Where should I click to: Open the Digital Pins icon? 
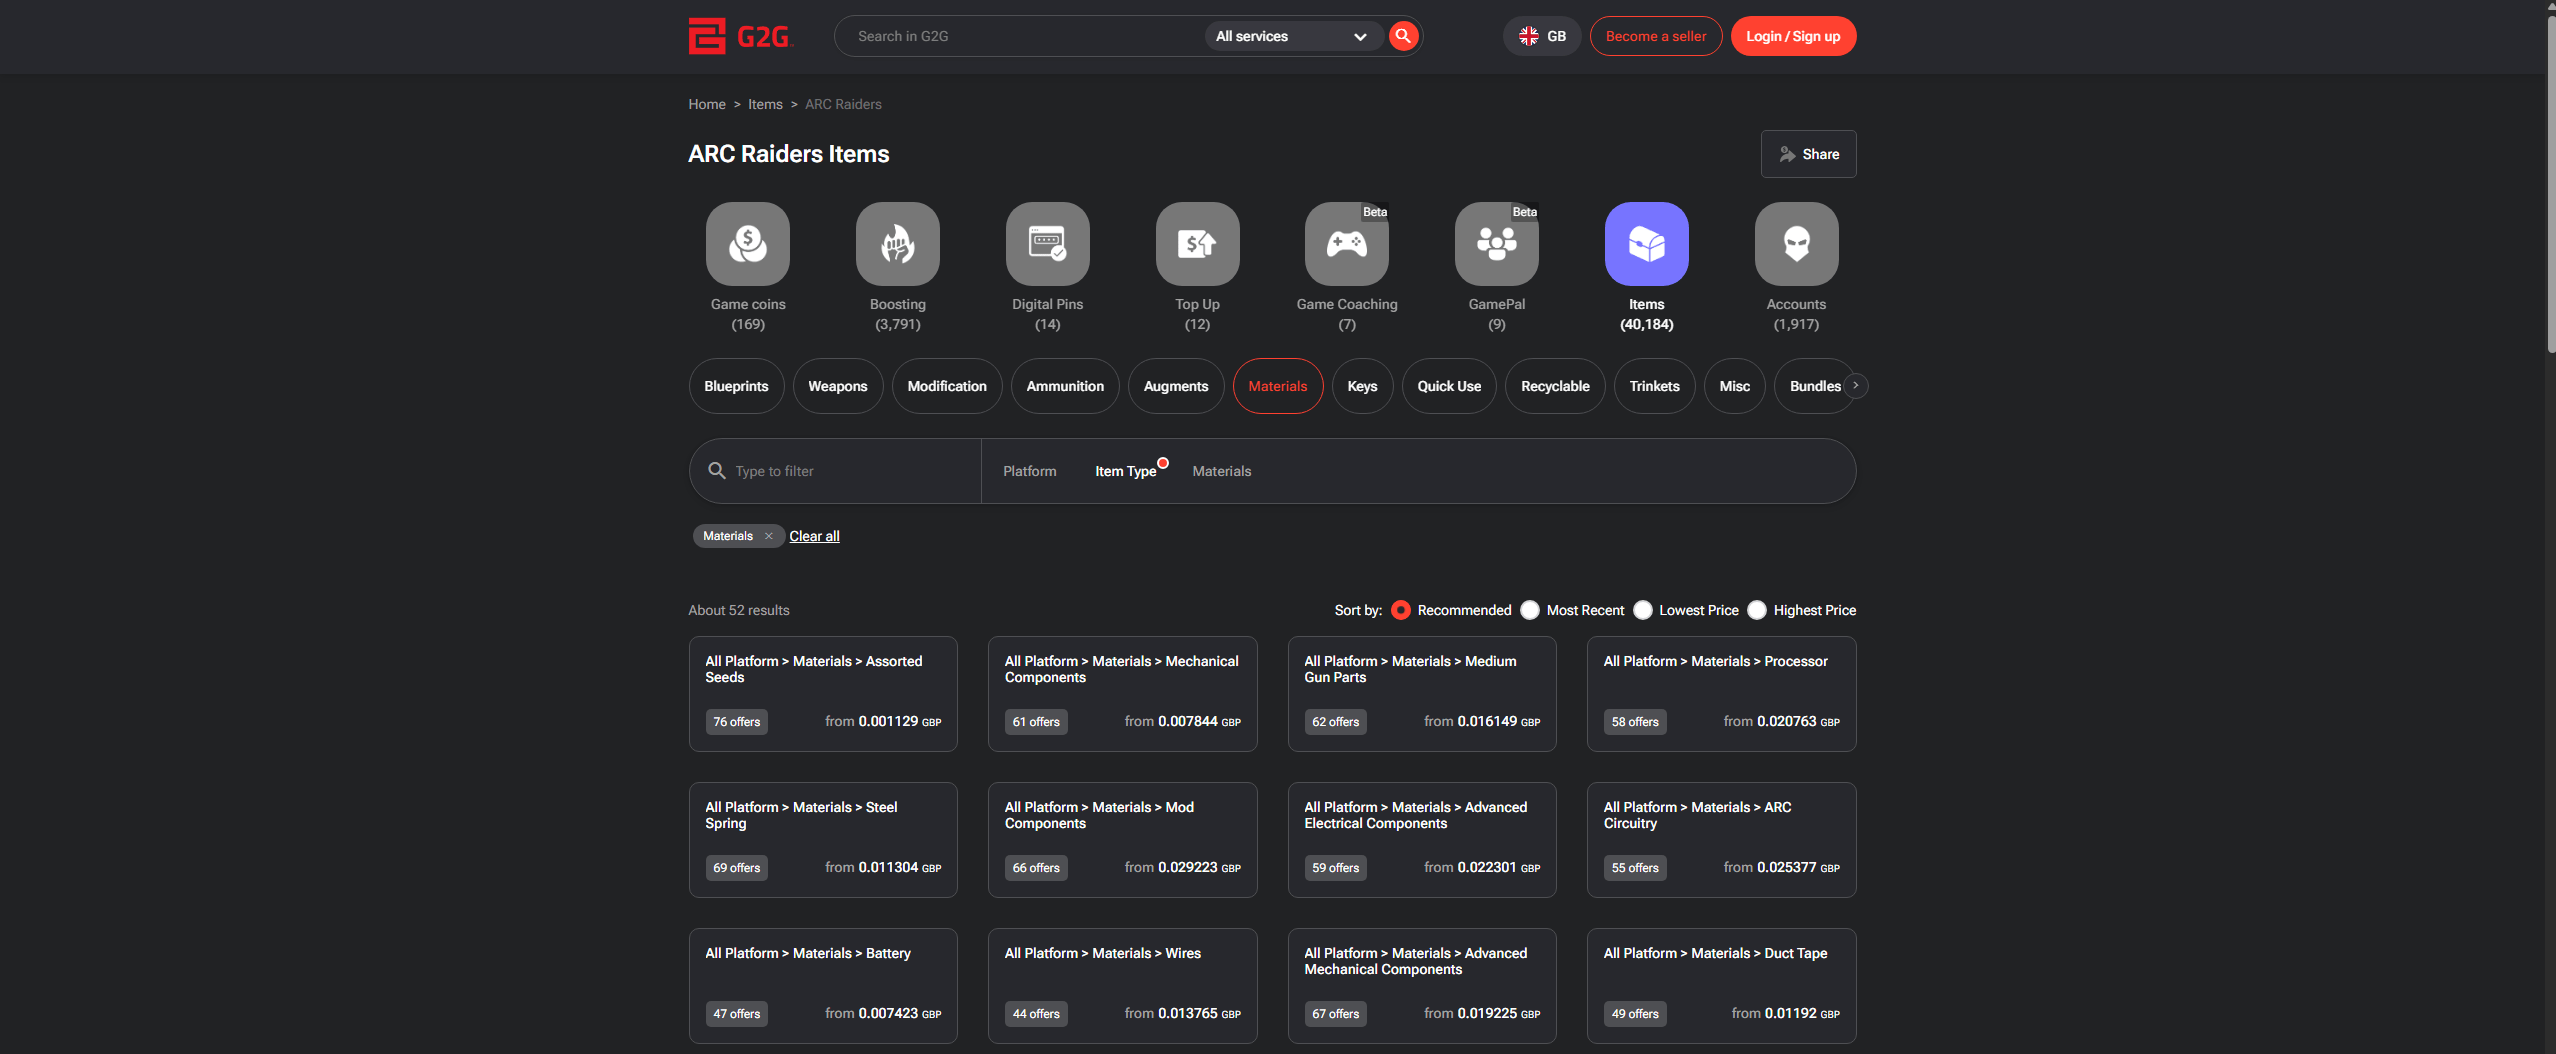click(1047, 244)
